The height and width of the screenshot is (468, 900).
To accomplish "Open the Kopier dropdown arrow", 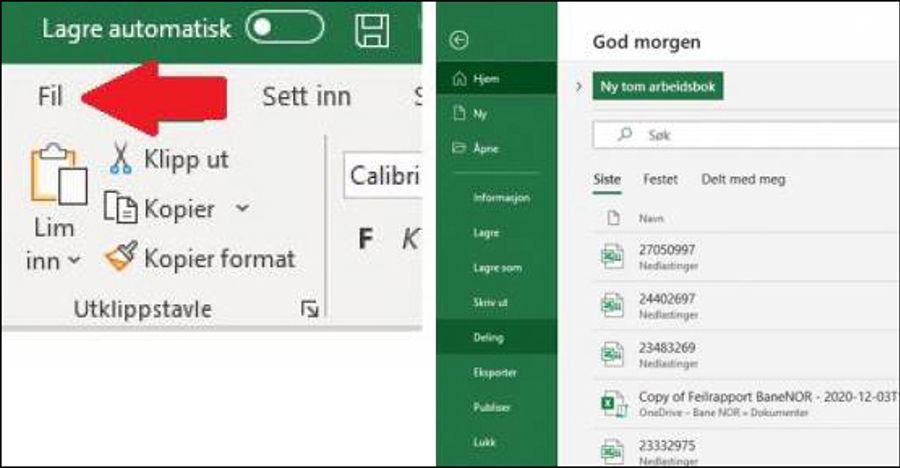I will (242, 209).
